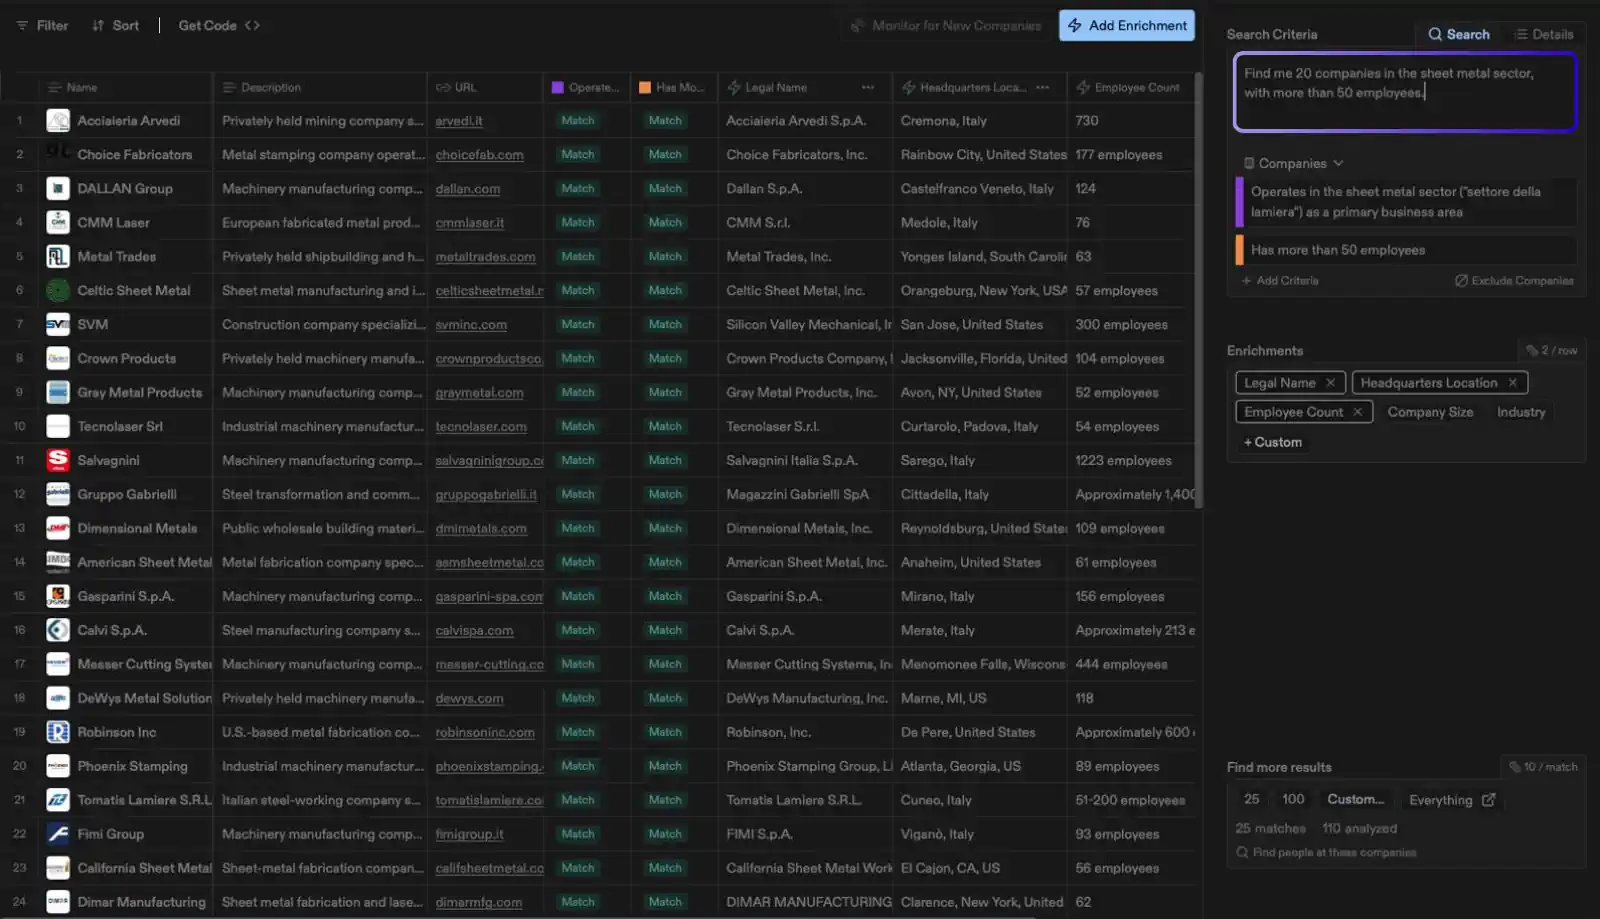Viewport: 1600px width, 919px height.
Task: Click the Name column header
Action: (x=125, y=87)
